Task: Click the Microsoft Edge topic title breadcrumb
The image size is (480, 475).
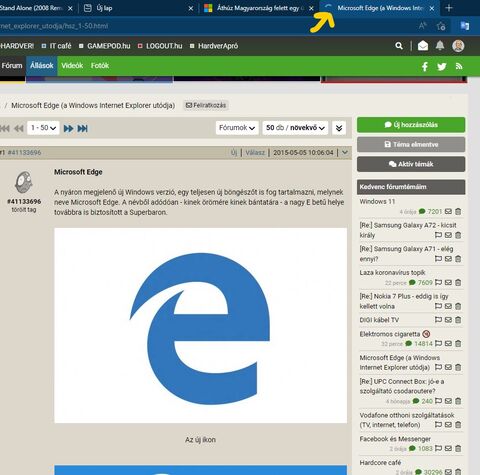Action: [93, 105]
